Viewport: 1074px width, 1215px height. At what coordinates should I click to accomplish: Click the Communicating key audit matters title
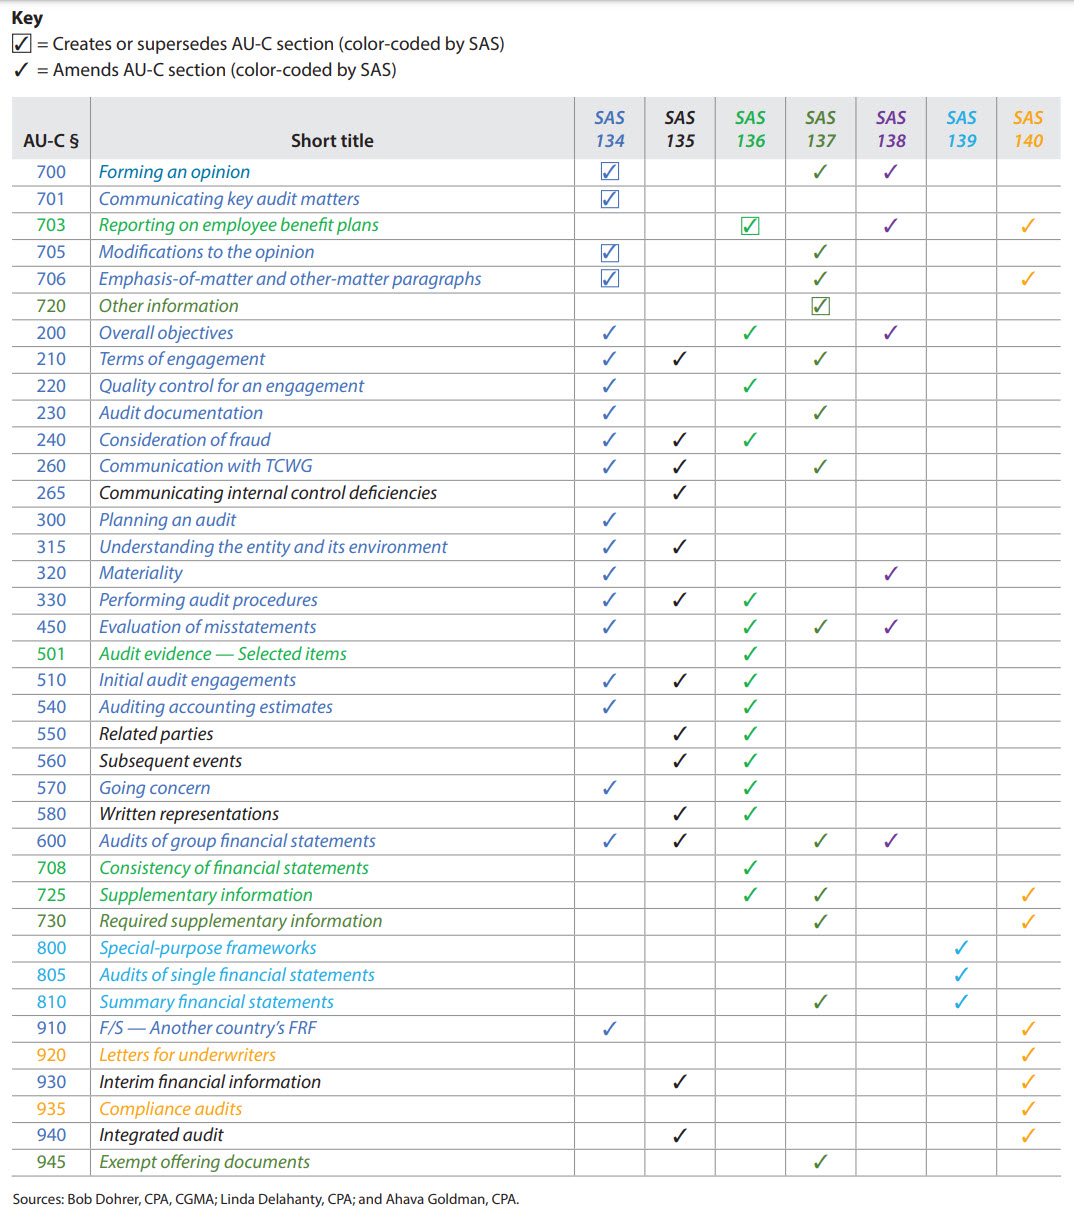point(229,199)
